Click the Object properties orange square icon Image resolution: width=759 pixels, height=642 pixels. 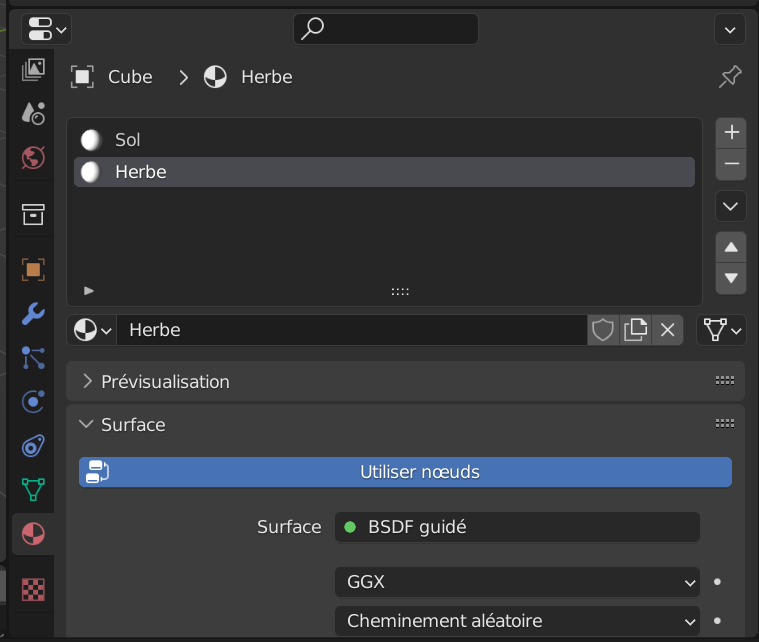[x=33, y=269]
